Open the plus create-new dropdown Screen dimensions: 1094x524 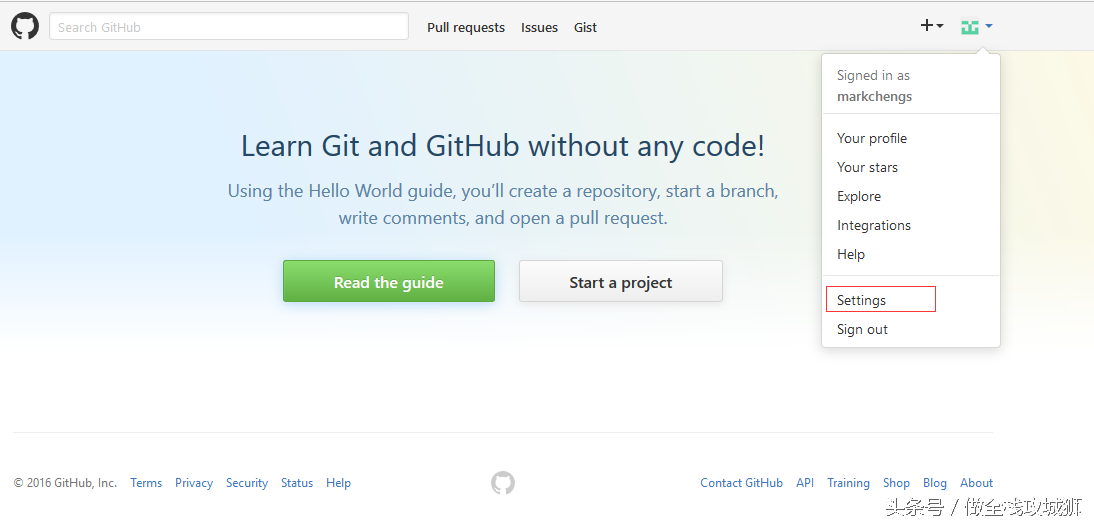932,27
